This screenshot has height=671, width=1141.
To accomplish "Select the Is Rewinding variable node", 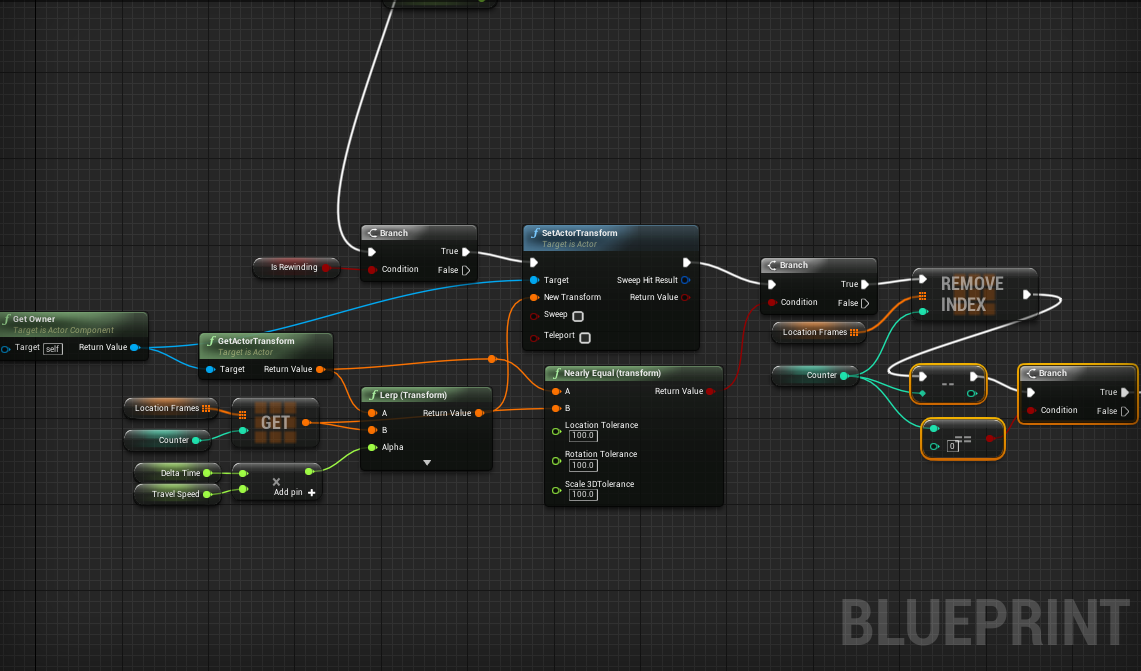I will [x=296, y=267].
